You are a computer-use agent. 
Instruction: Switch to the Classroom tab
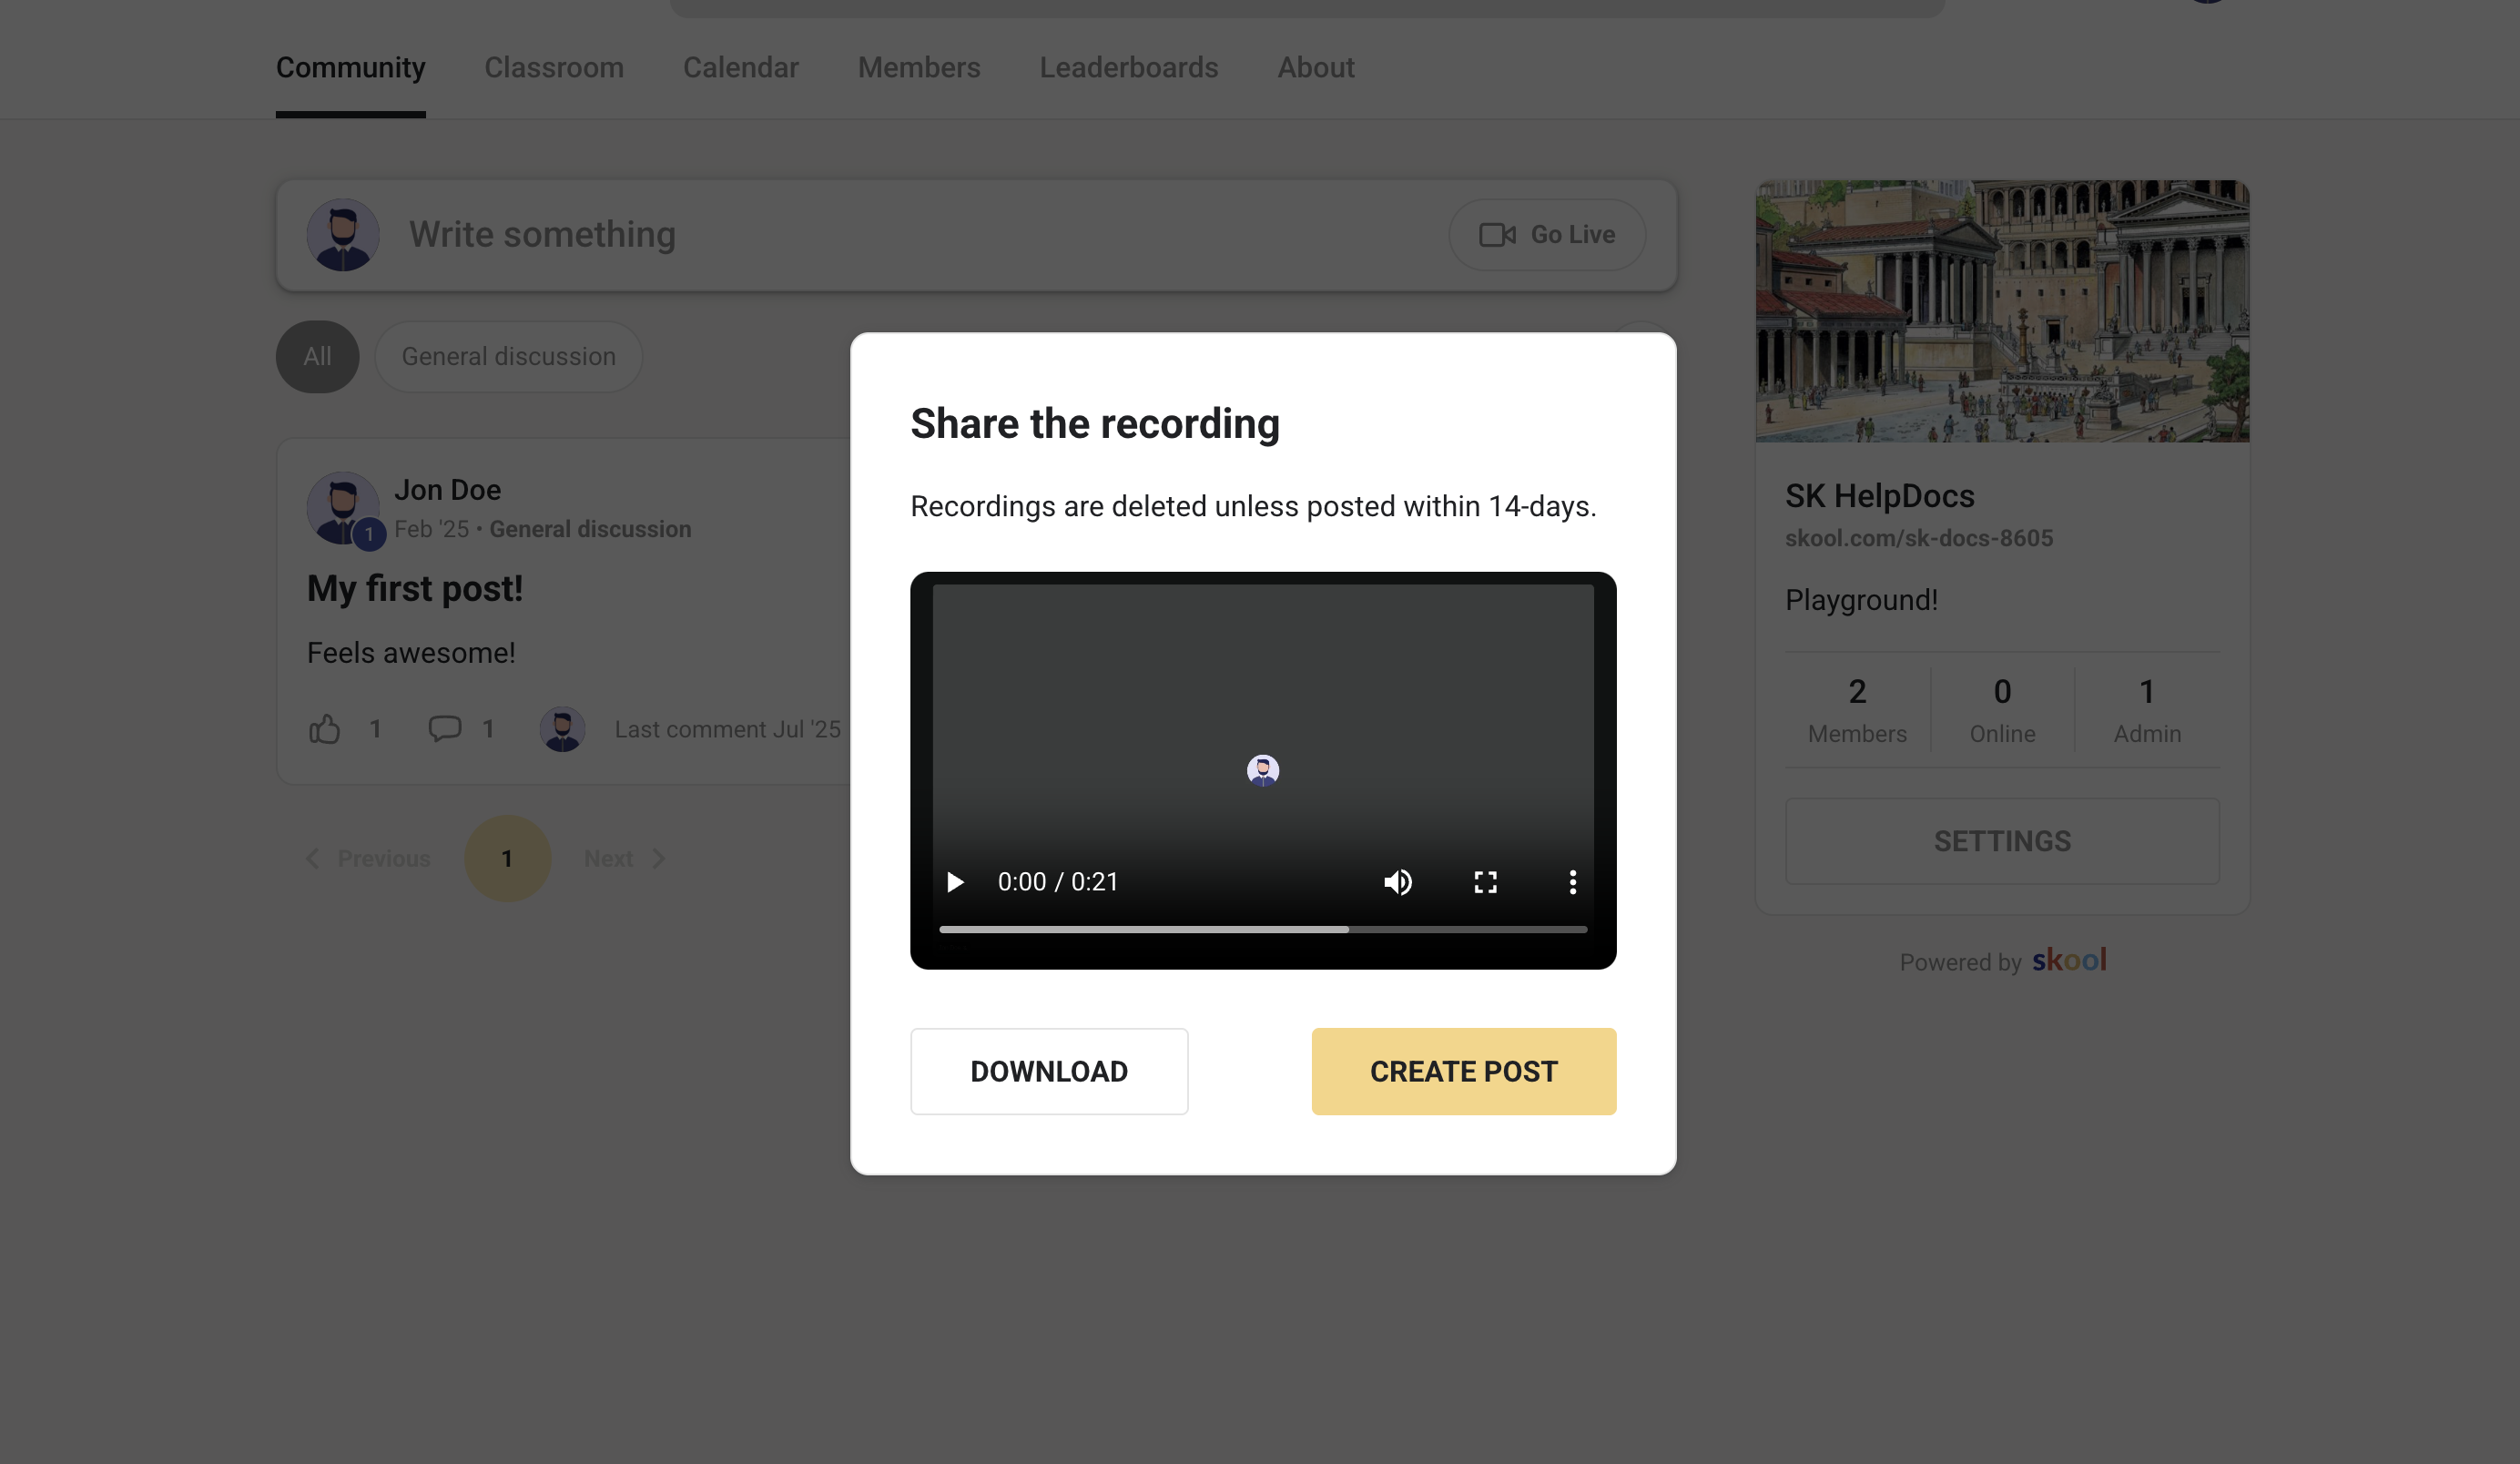[553, 68]
